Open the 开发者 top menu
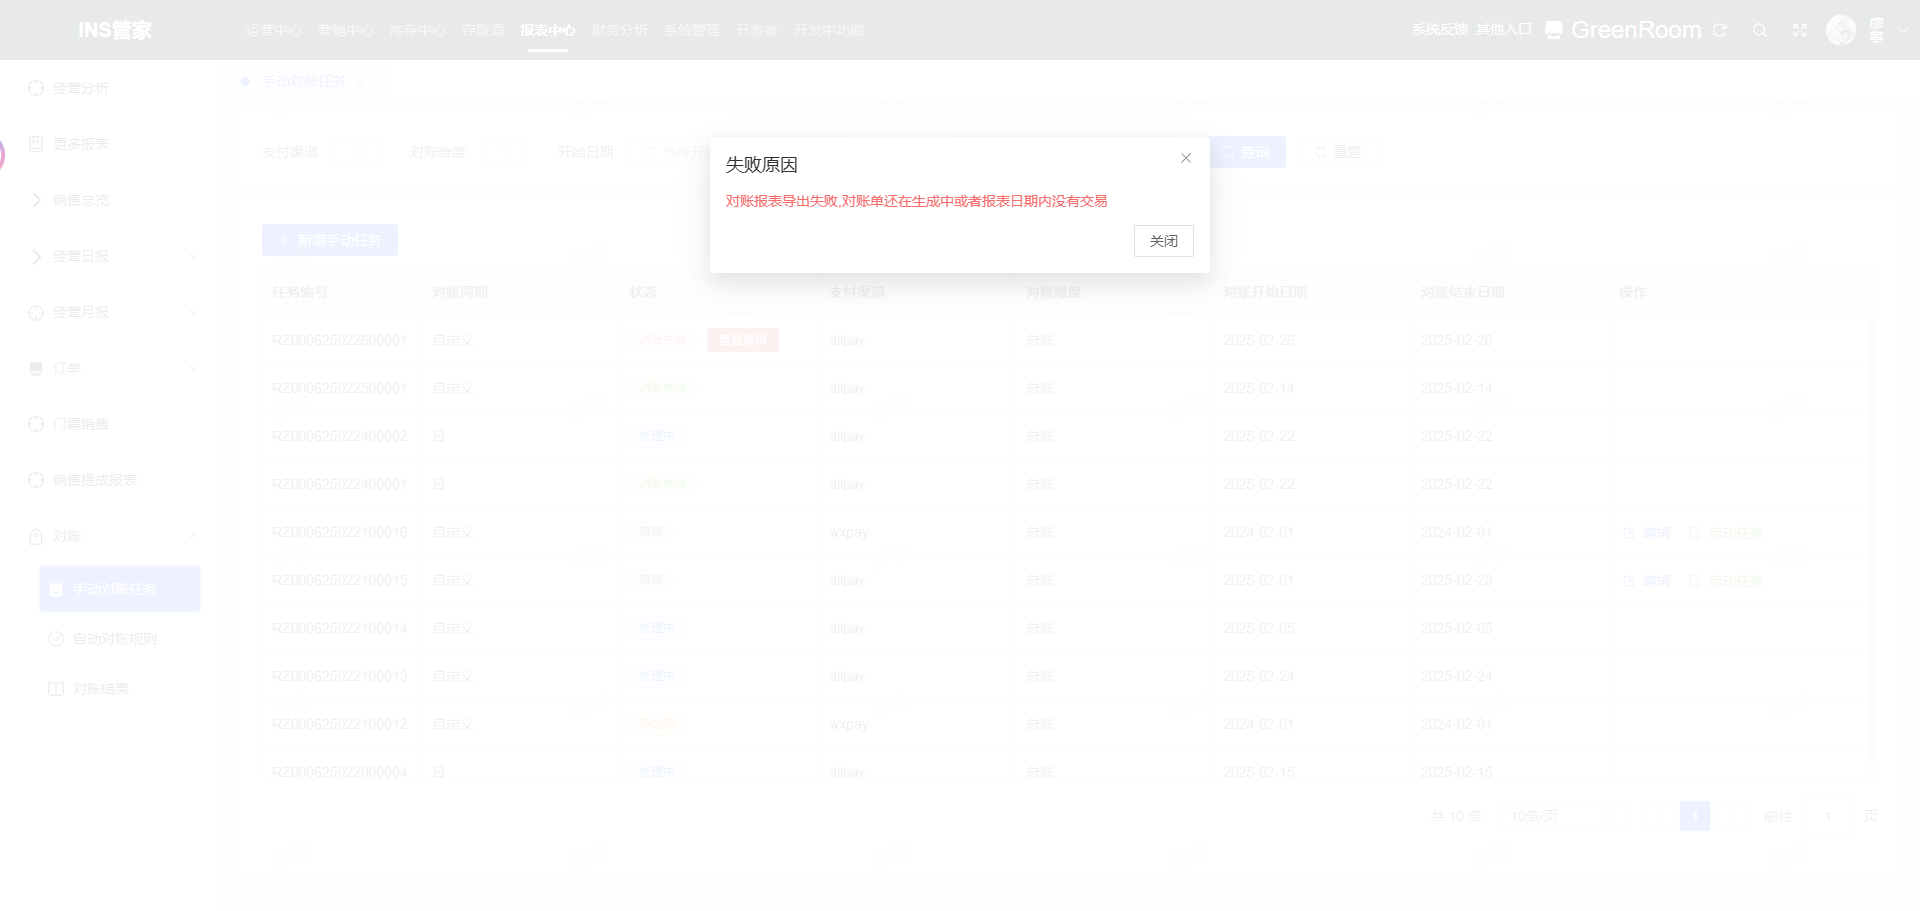 (757, 30)
